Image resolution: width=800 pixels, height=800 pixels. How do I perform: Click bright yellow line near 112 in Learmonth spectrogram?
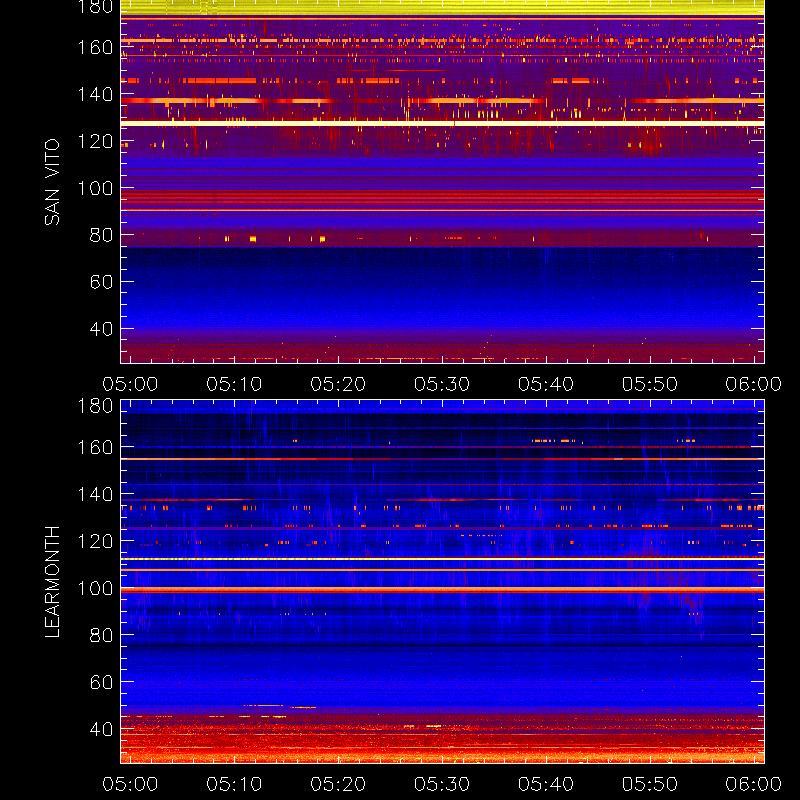point(442,559)
